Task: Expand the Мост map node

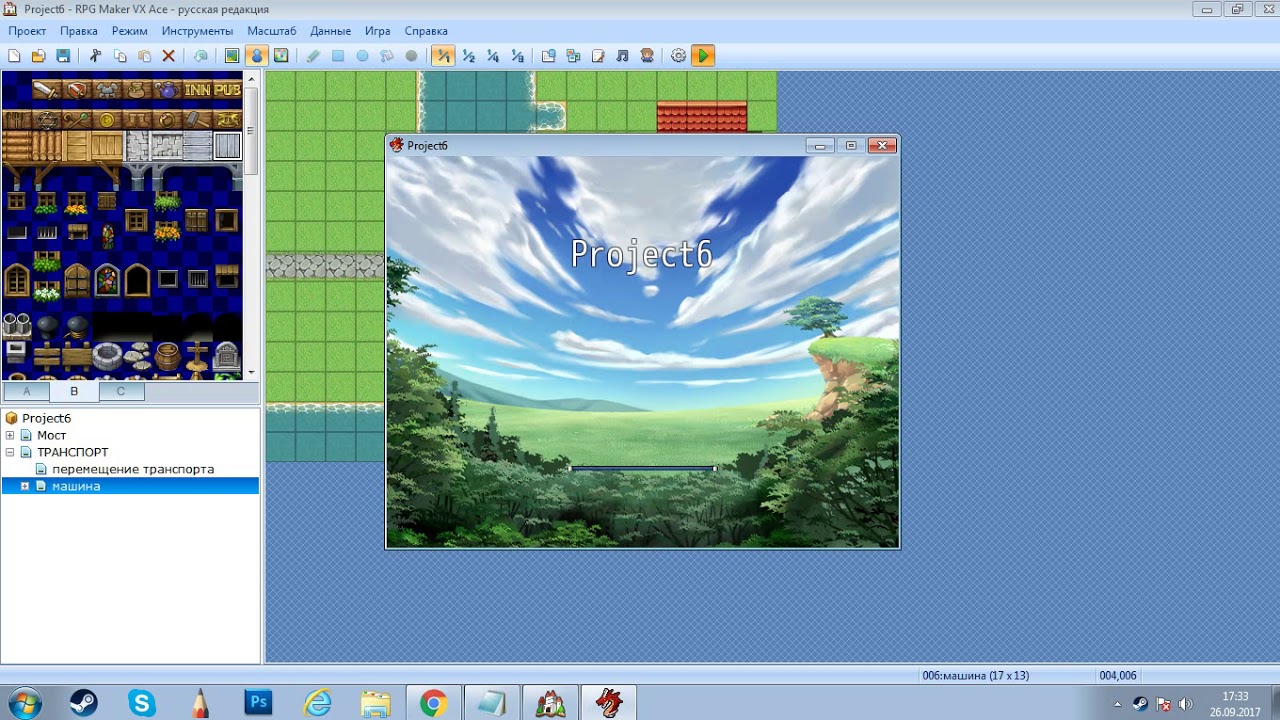Action: point(10,435)
